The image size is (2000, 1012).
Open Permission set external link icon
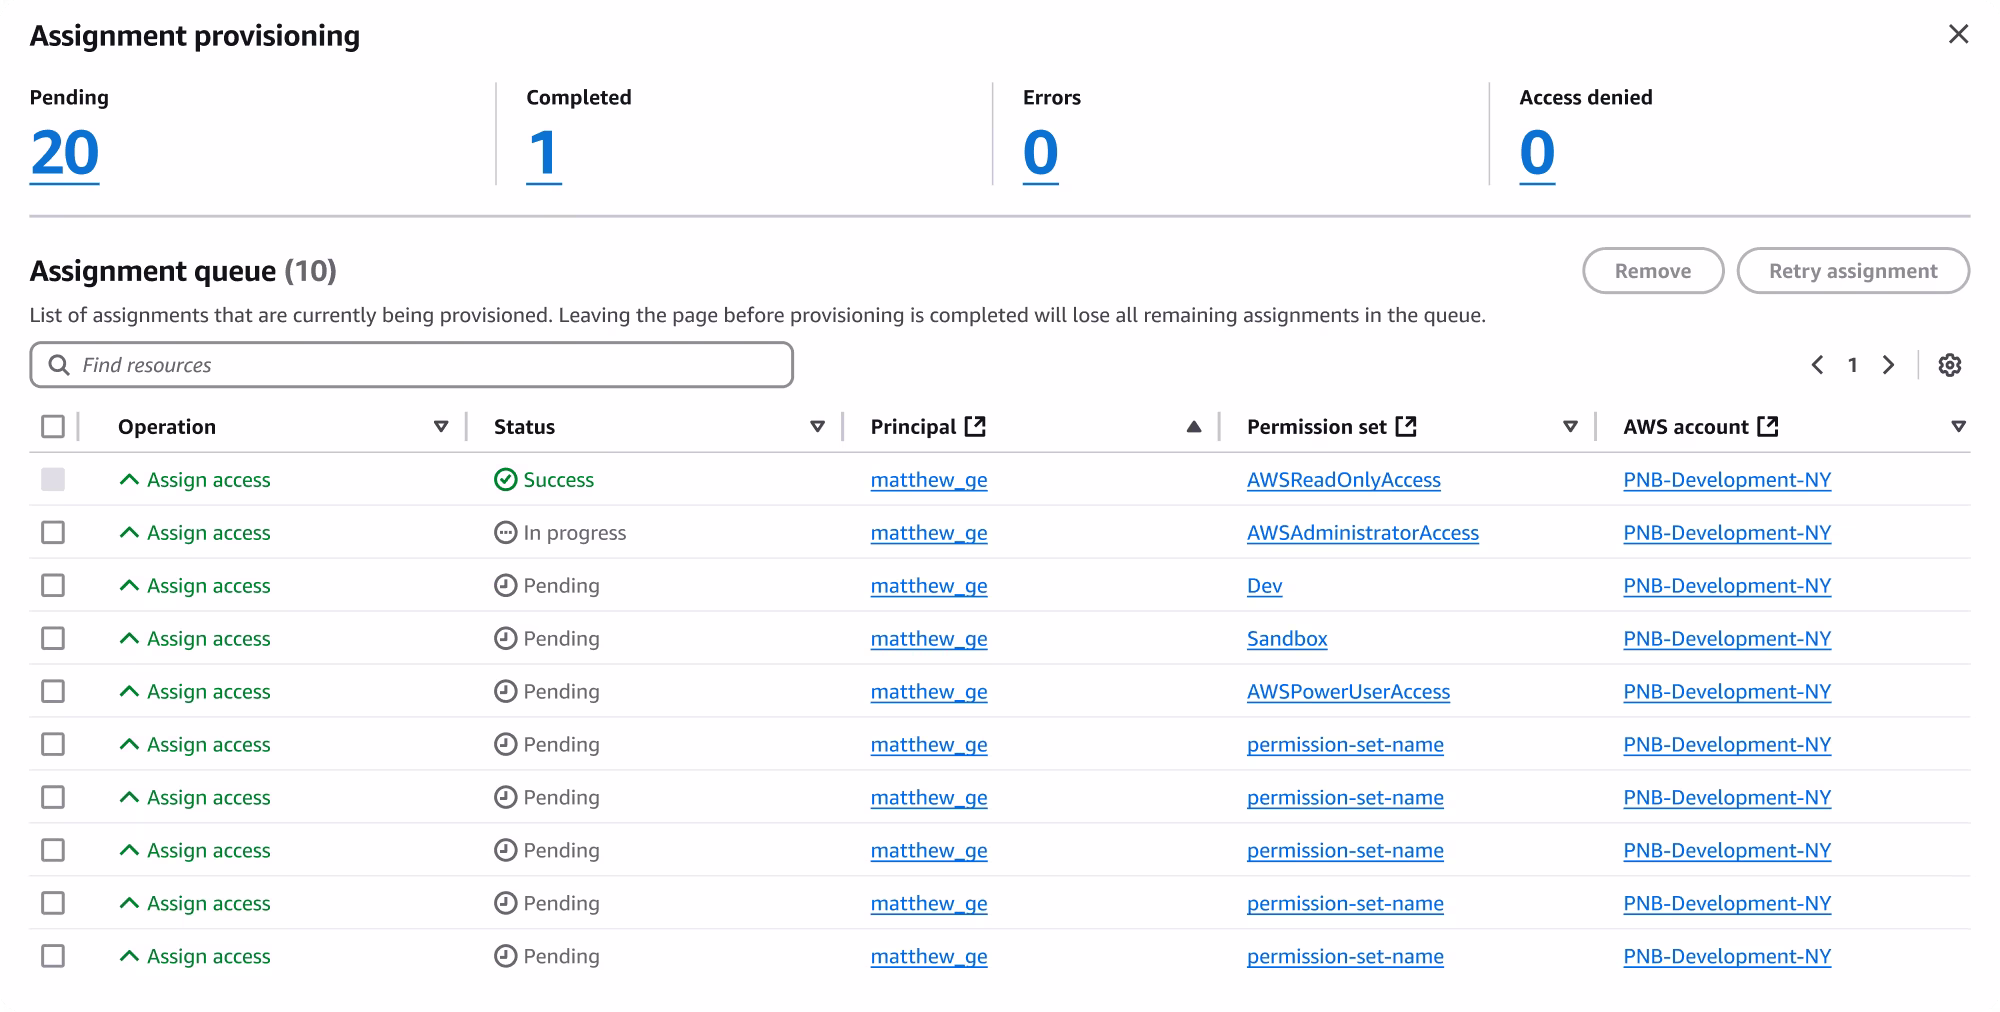pyautogui.click(x=1406, y=426)
